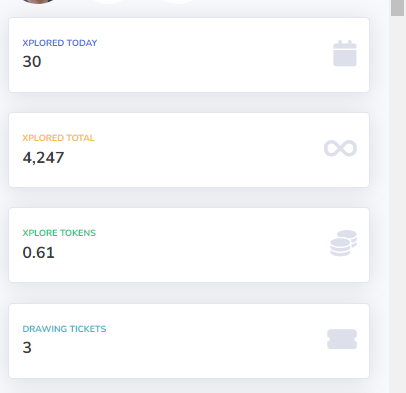Open the Xplored Total stats card
This screenshot has width=406, height=393.
[189, 150]
